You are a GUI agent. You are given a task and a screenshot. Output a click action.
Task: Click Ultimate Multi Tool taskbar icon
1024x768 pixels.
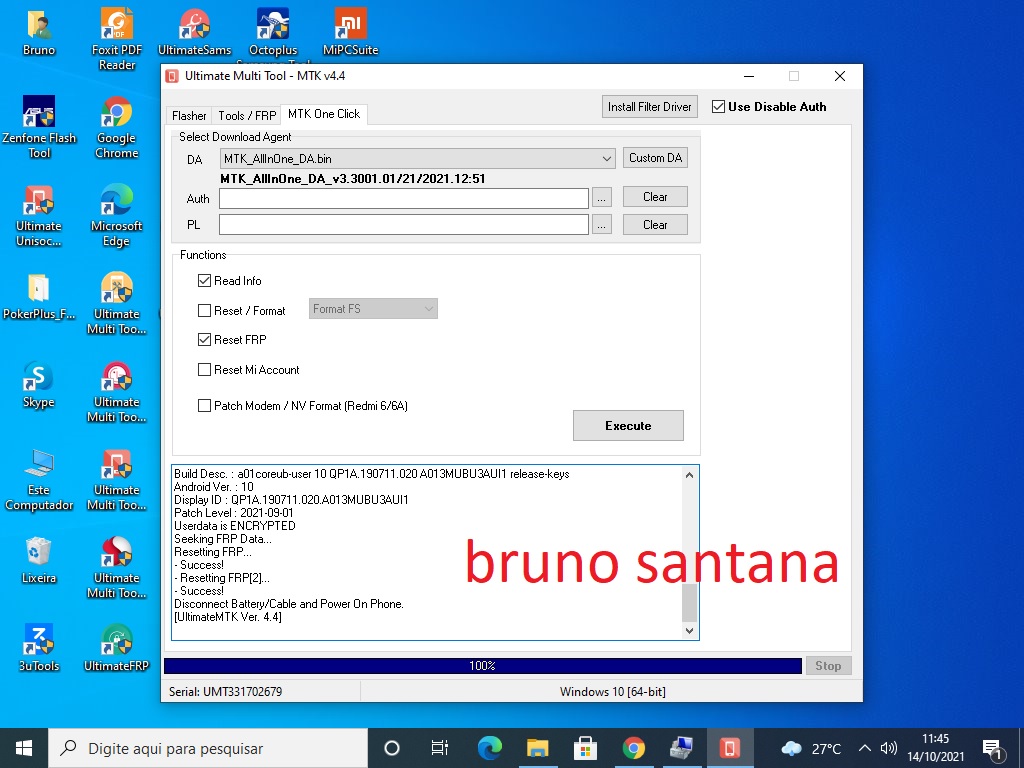729,748
